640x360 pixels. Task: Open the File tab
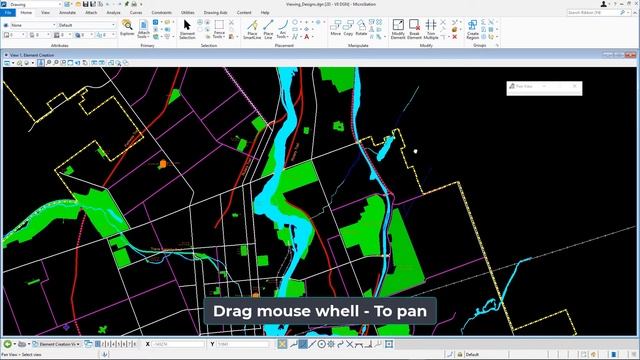point(8,13)
